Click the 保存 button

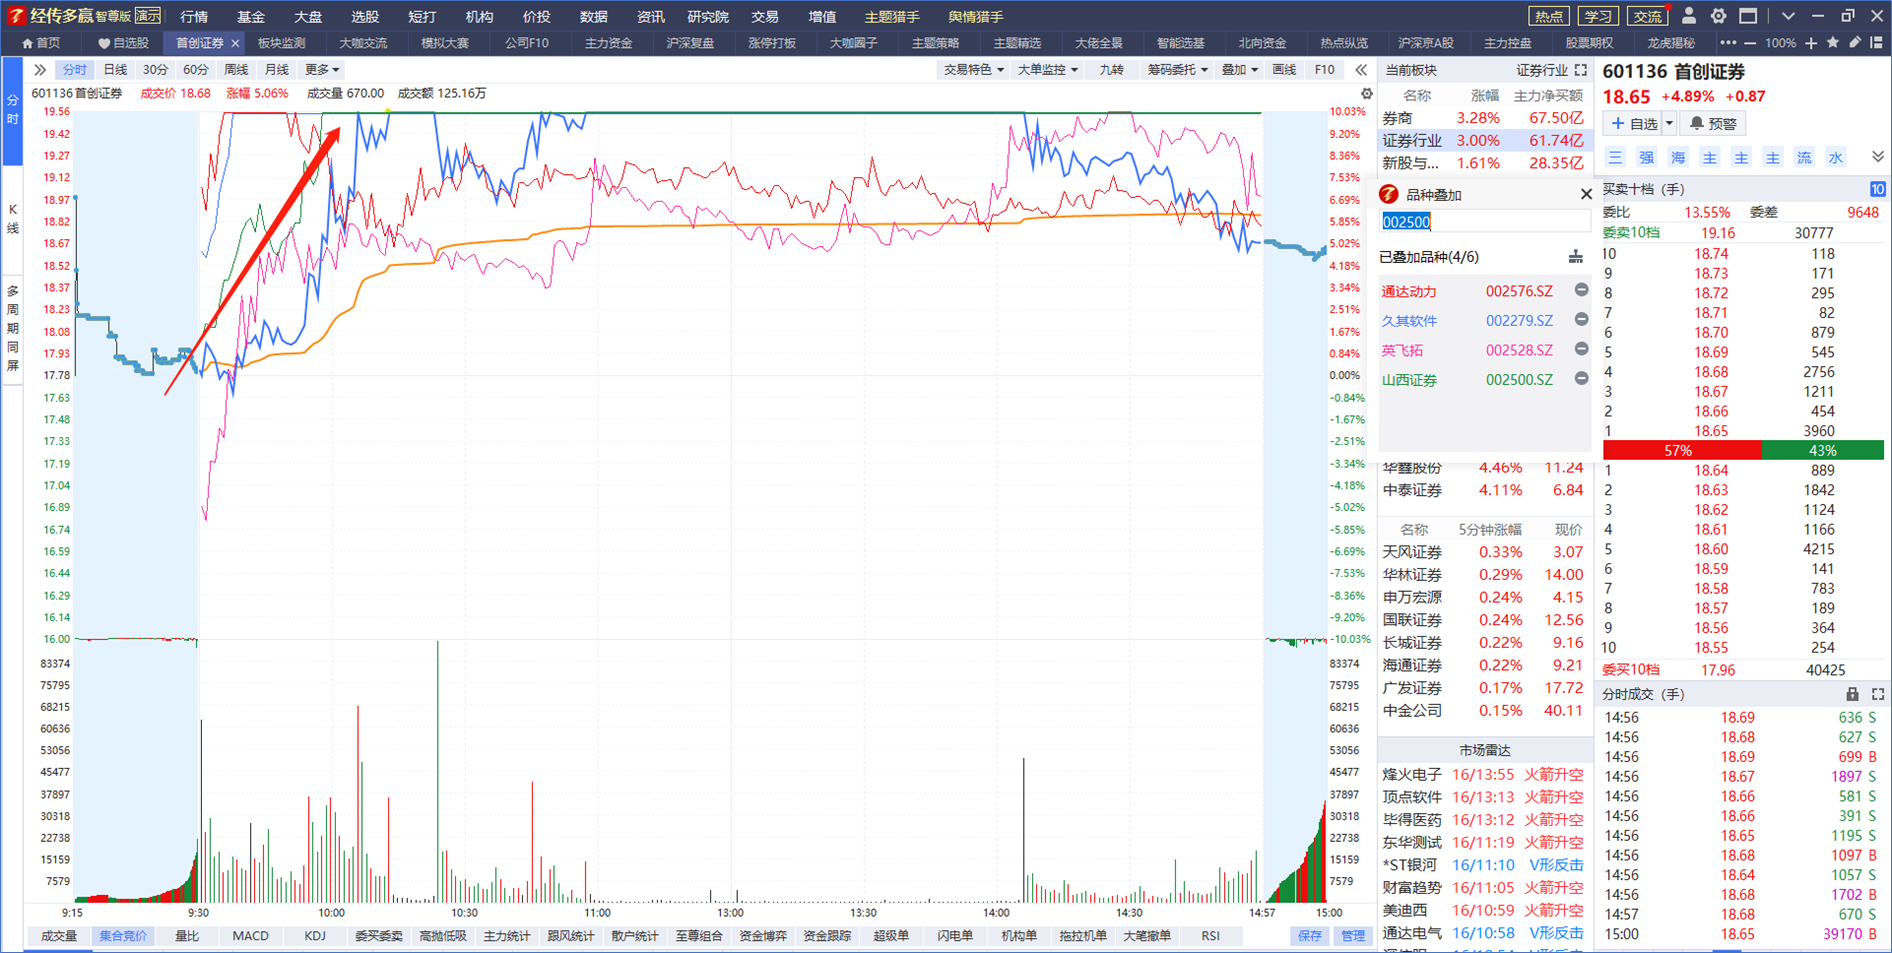1310,936
